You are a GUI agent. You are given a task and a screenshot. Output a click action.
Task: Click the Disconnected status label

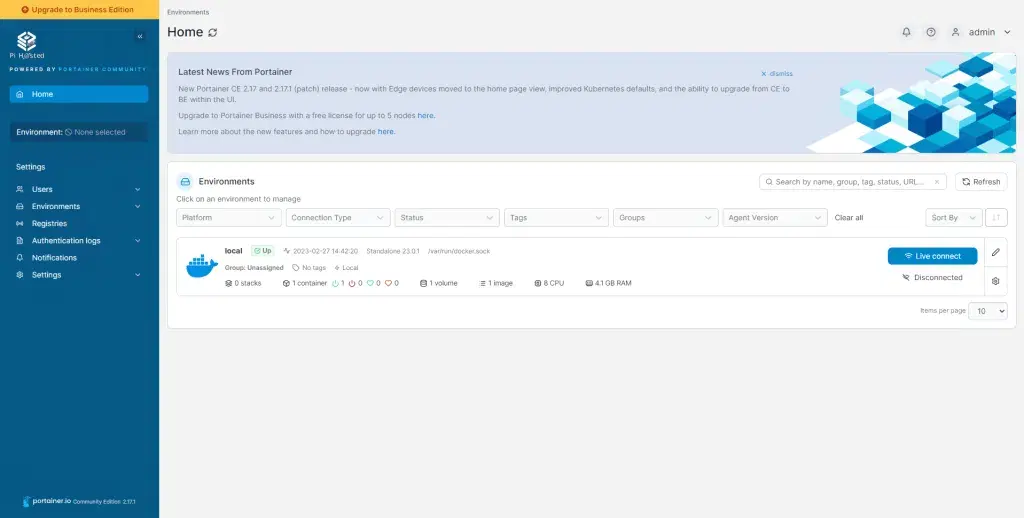[x=933, y=278]
